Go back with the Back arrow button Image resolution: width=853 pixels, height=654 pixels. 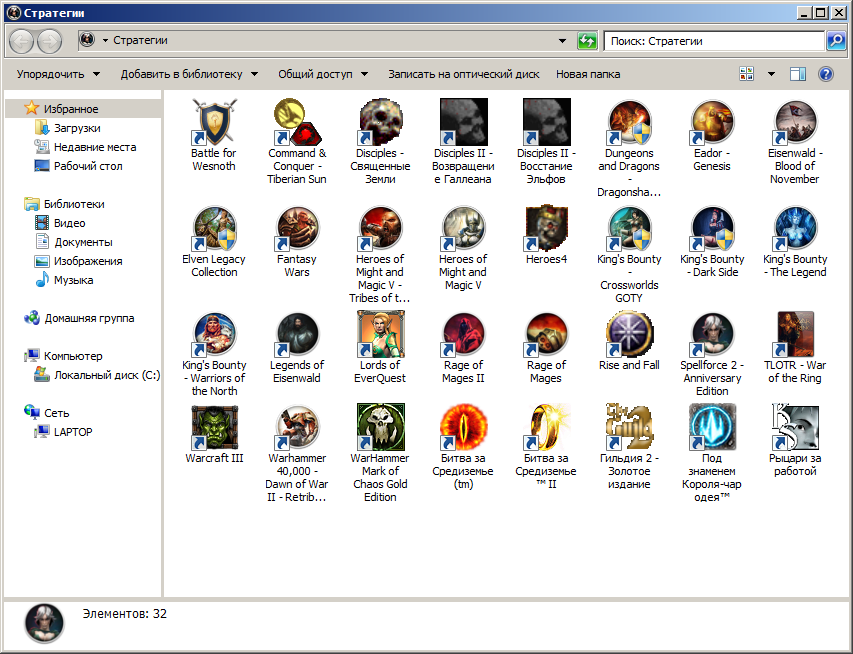[22, 41]
